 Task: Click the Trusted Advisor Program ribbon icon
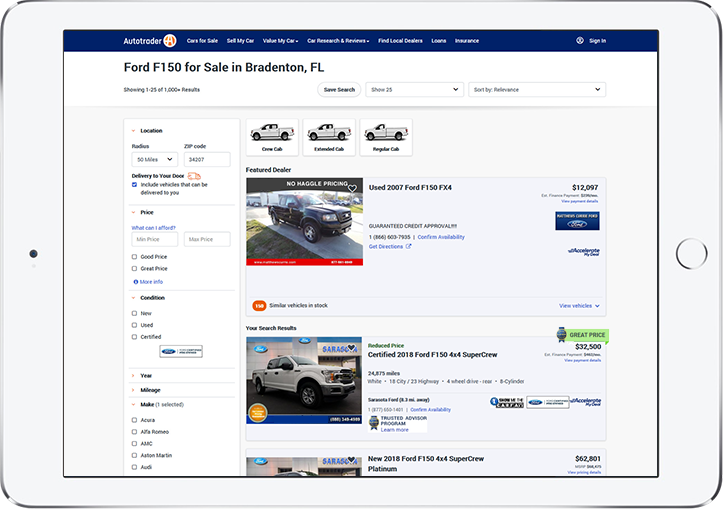pos(374,422)
